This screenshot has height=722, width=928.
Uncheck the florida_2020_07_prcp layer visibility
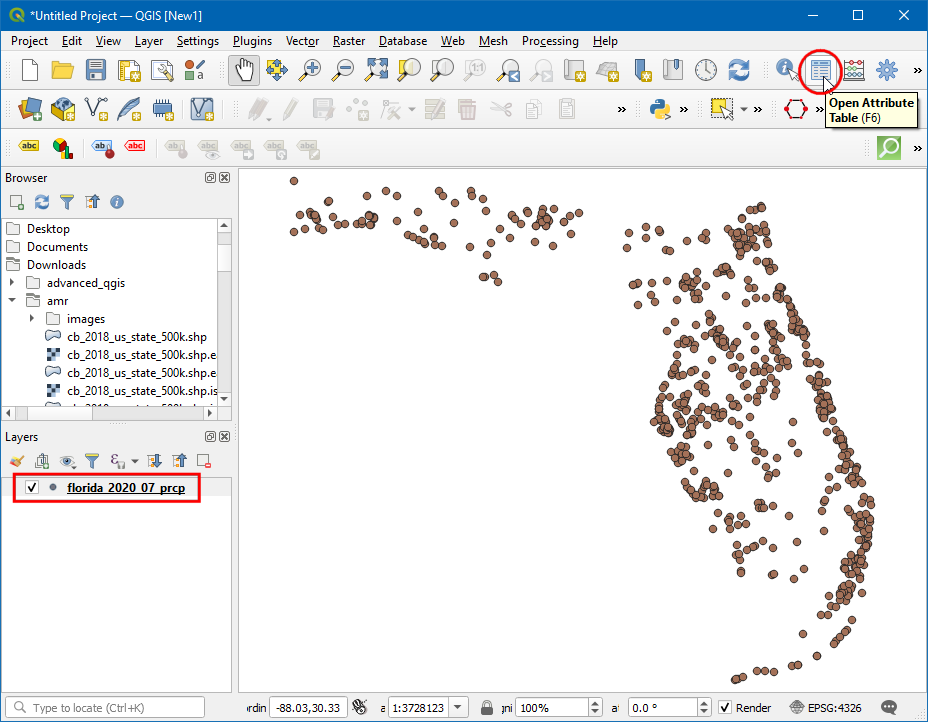tap(32, 488)
